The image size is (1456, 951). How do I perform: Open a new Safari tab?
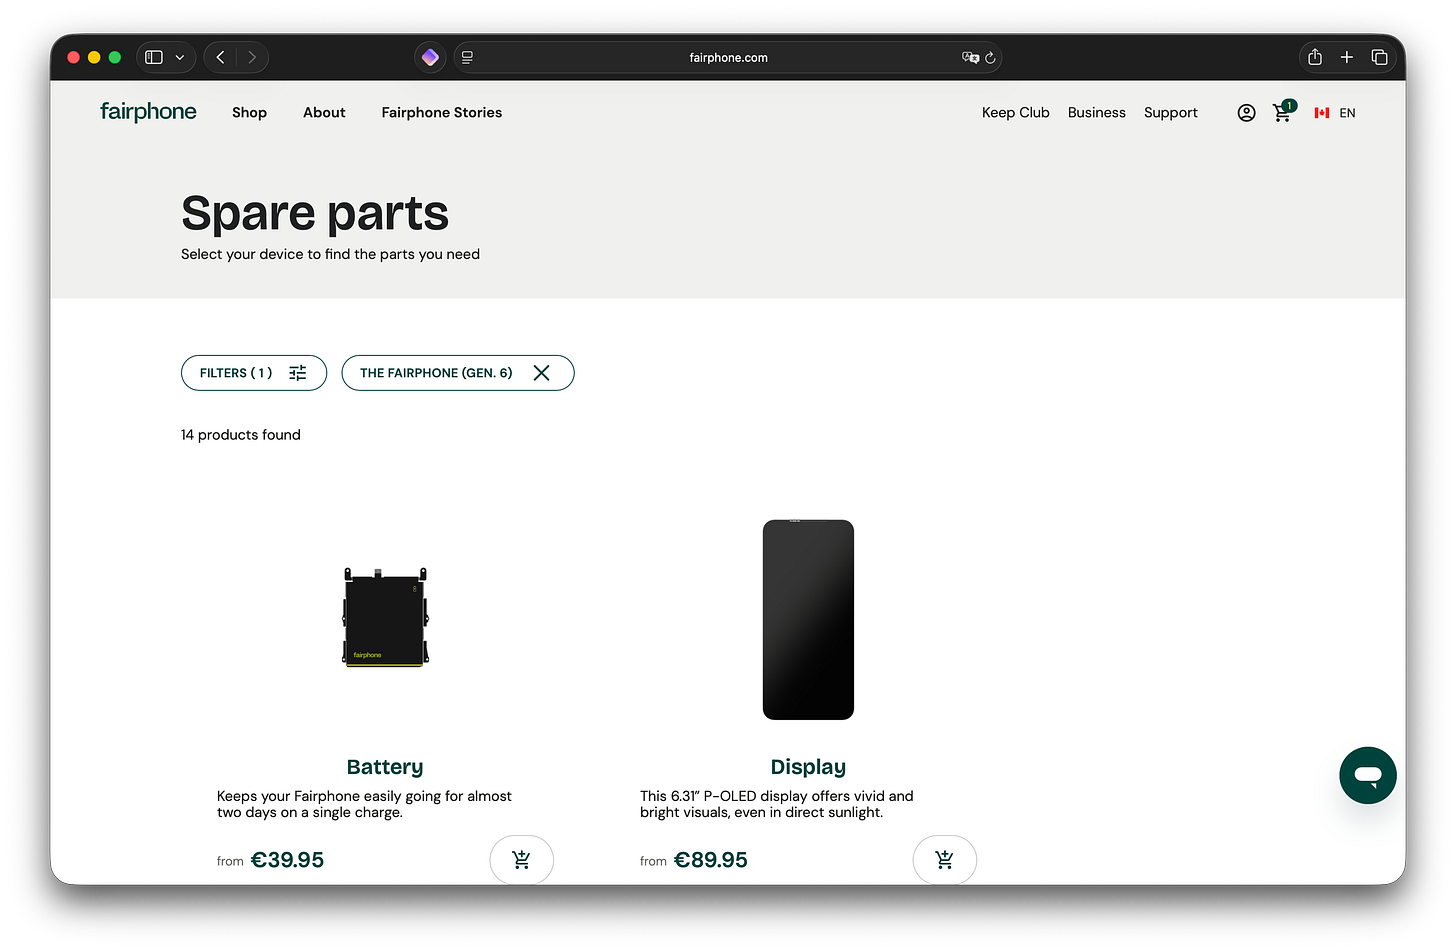1347,57
